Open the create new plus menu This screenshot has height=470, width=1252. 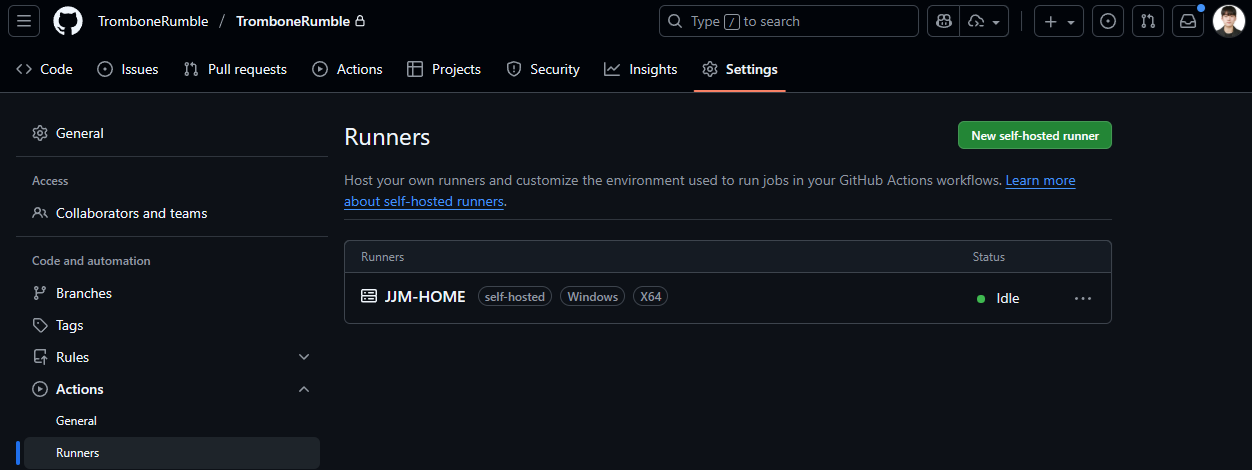point(1058,21)
